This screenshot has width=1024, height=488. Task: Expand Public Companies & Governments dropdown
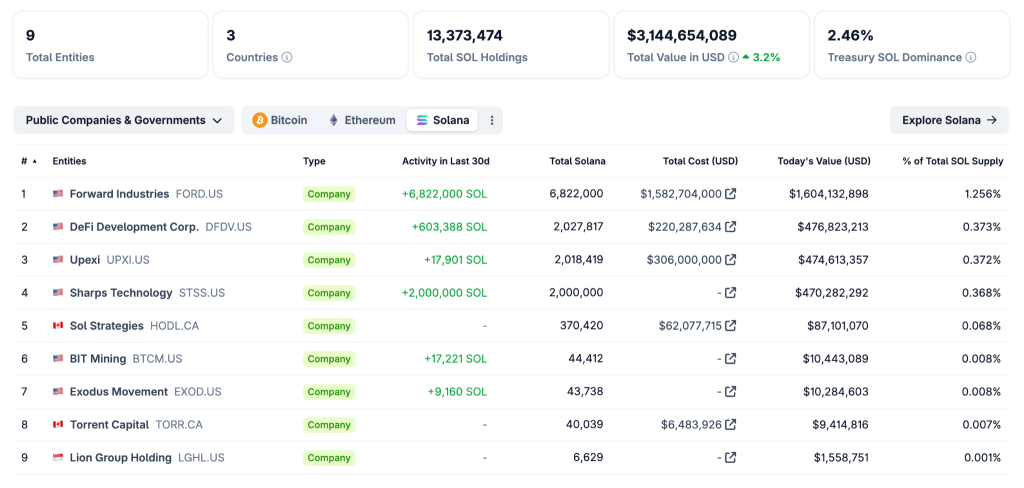point(123,120)
